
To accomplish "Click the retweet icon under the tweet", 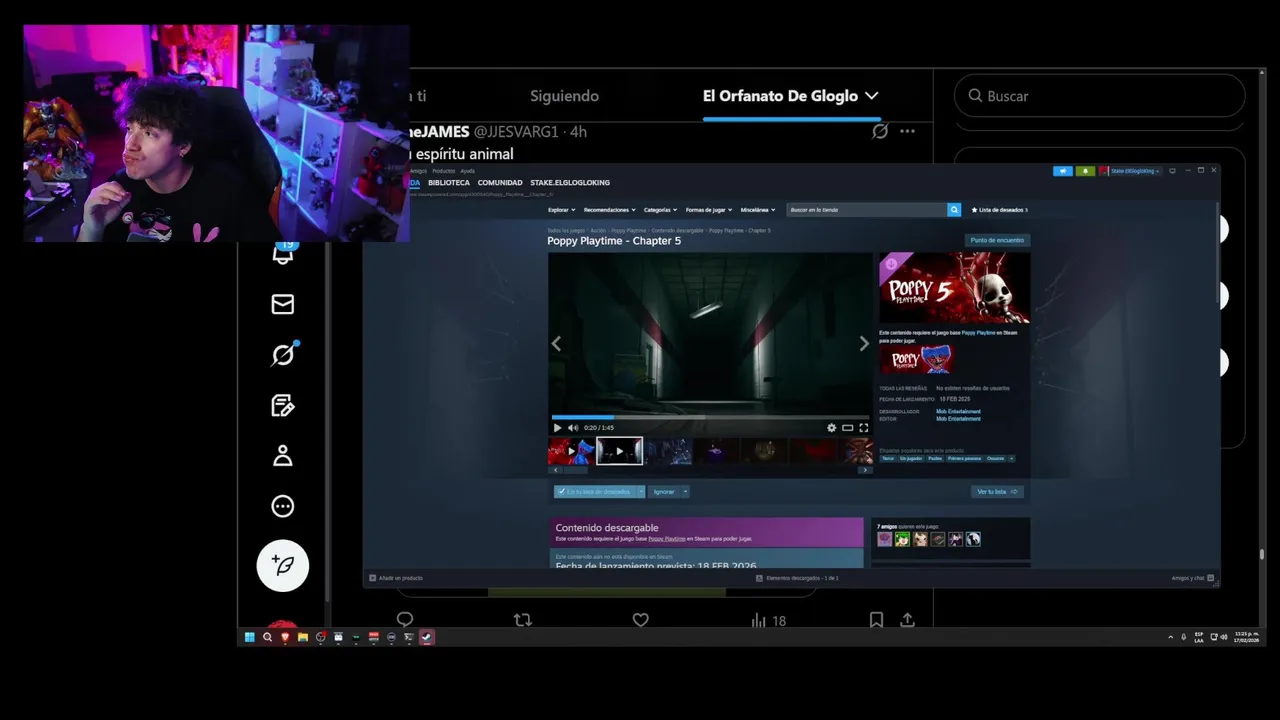I will coord(522,620).
